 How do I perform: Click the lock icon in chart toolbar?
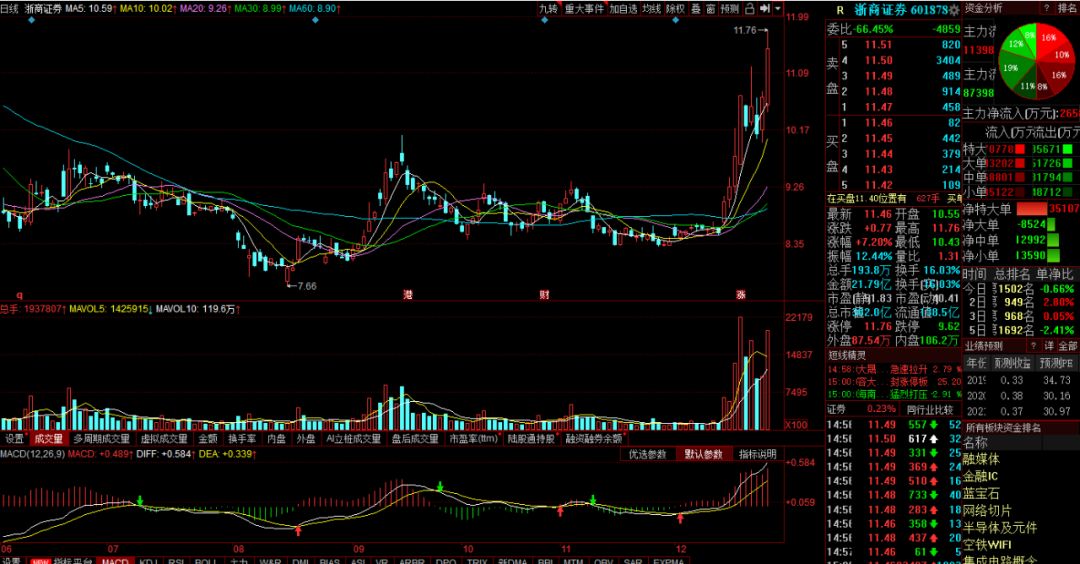click(749, 9)
